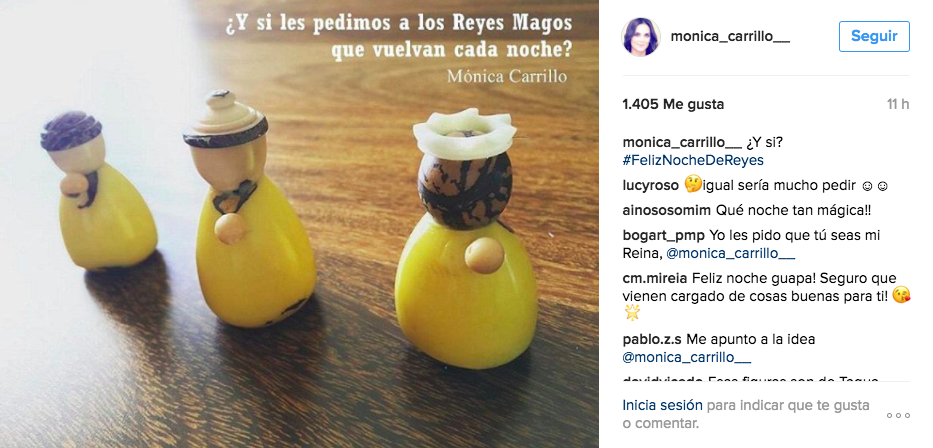This screenshot has height=448, width=933.
Task: Click the 11 h post timestamp
Action: [898, 104]
